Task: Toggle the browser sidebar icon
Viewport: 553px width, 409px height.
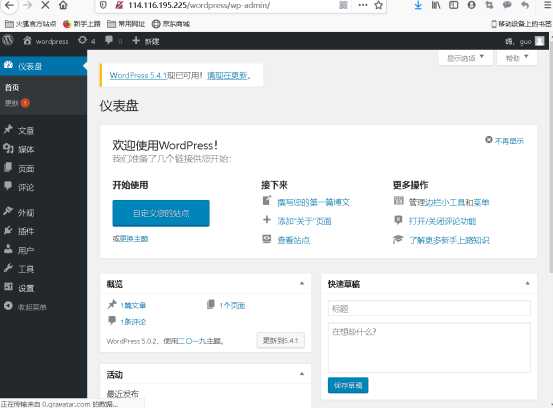Action: (454, 5)
